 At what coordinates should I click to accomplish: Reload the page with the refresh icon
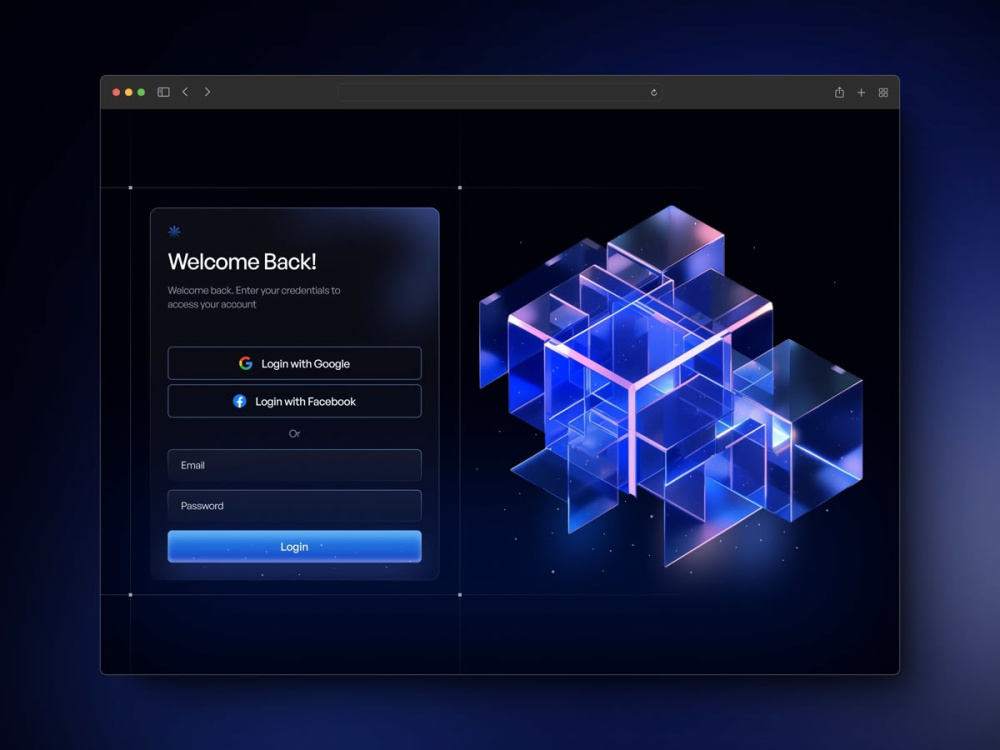coord(654,92)
